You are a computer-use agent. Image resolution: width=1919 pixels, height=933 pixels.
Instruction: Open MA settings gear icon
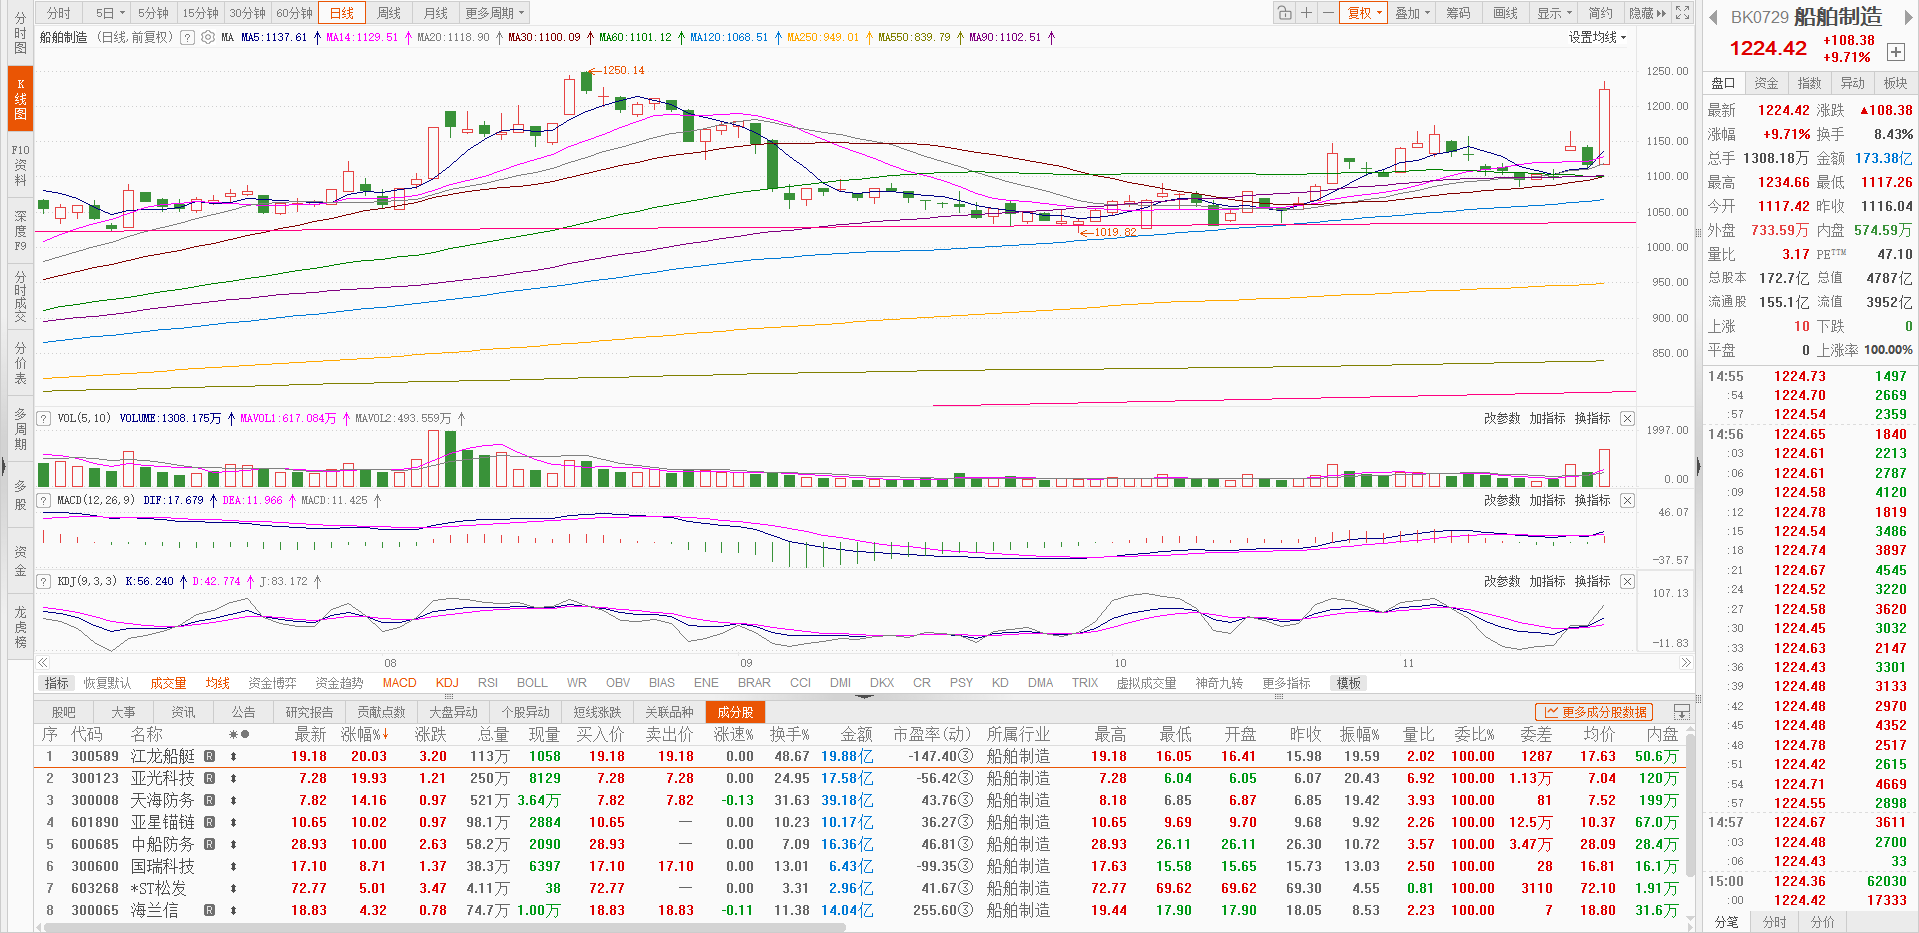click(208, 37)
